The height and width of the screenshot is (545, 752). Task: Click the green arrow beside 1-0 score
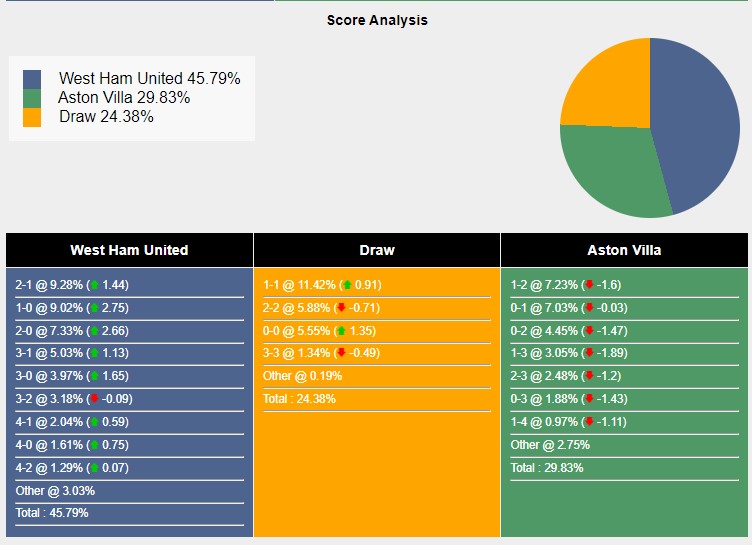(94, 308)
